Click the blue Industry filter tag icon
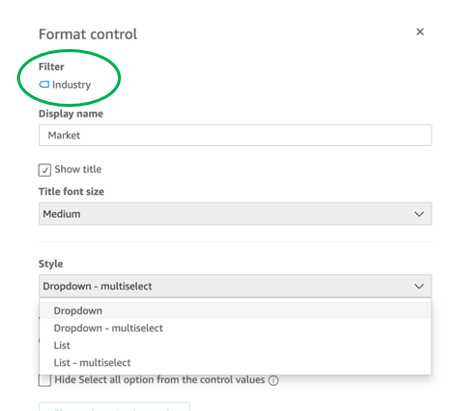This screenshot has height=411, width=470. coord(44,85)
